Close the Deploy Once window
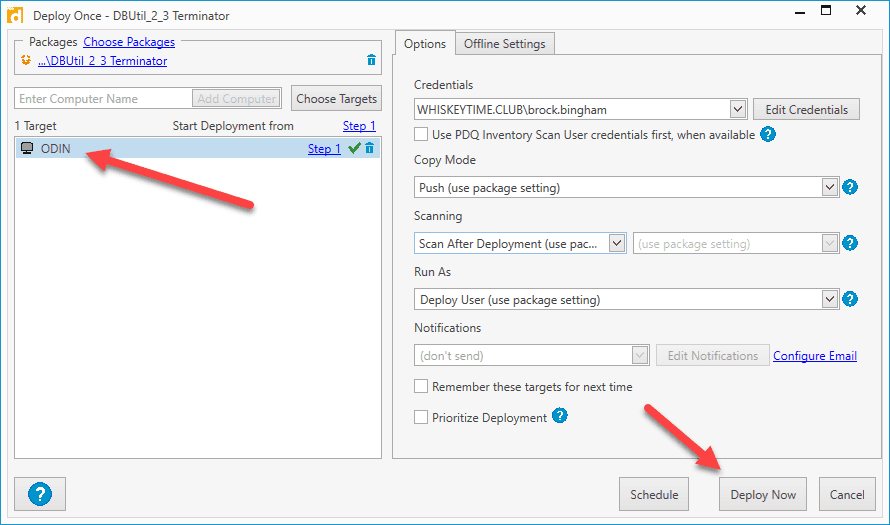This screenshot has width=890, height=525. (x=861, y=10)
